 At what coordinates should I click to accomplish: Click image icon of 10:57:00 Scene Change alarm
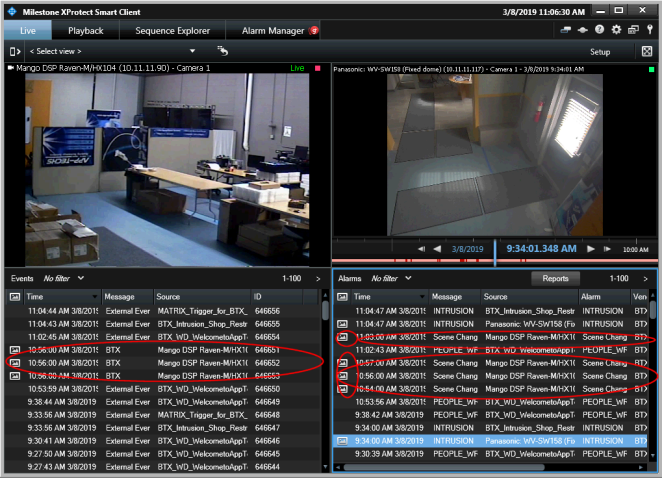[342, 363]
